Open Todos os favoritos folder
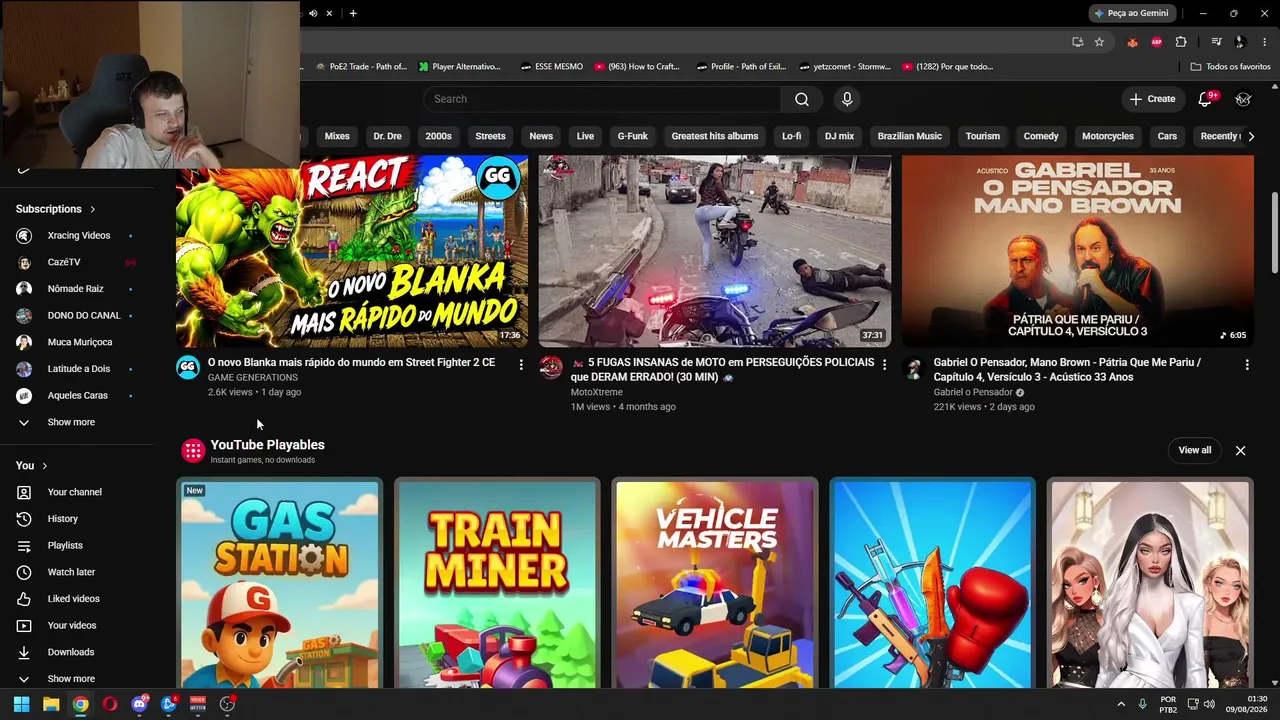1280x720 pixels. coord(1230,67)
